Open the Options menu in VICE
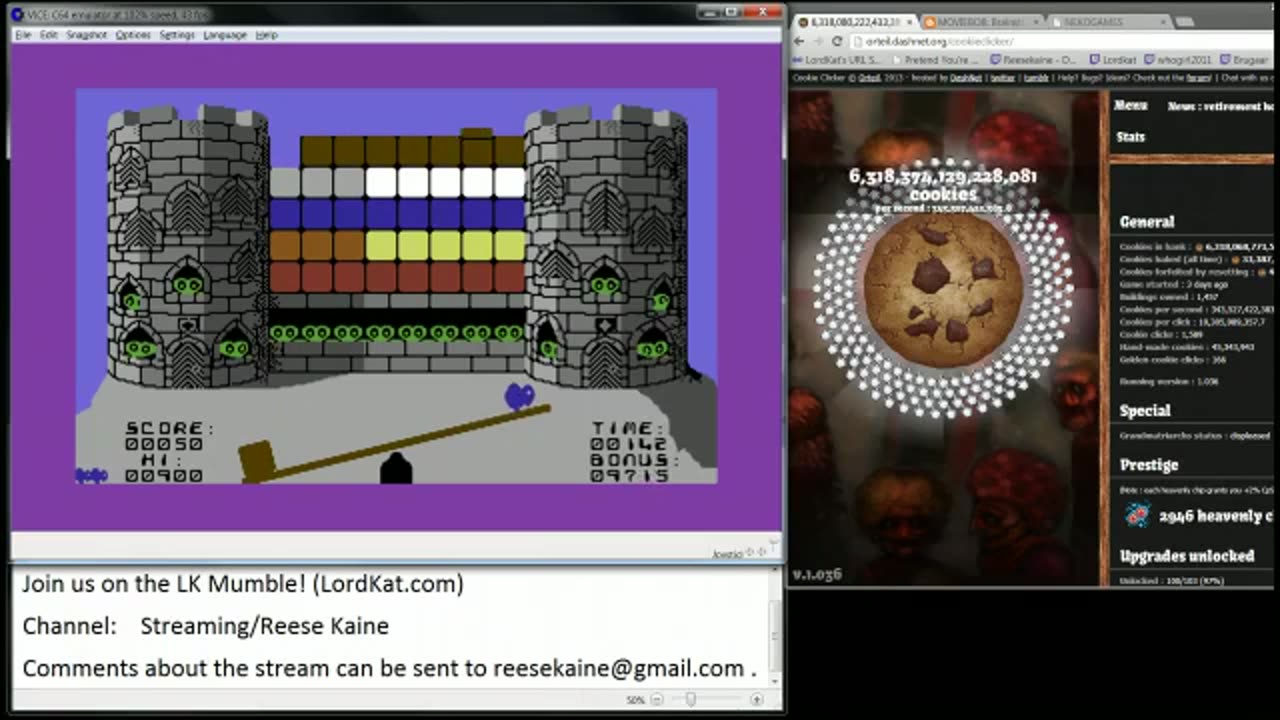 (x=133, y=35)
